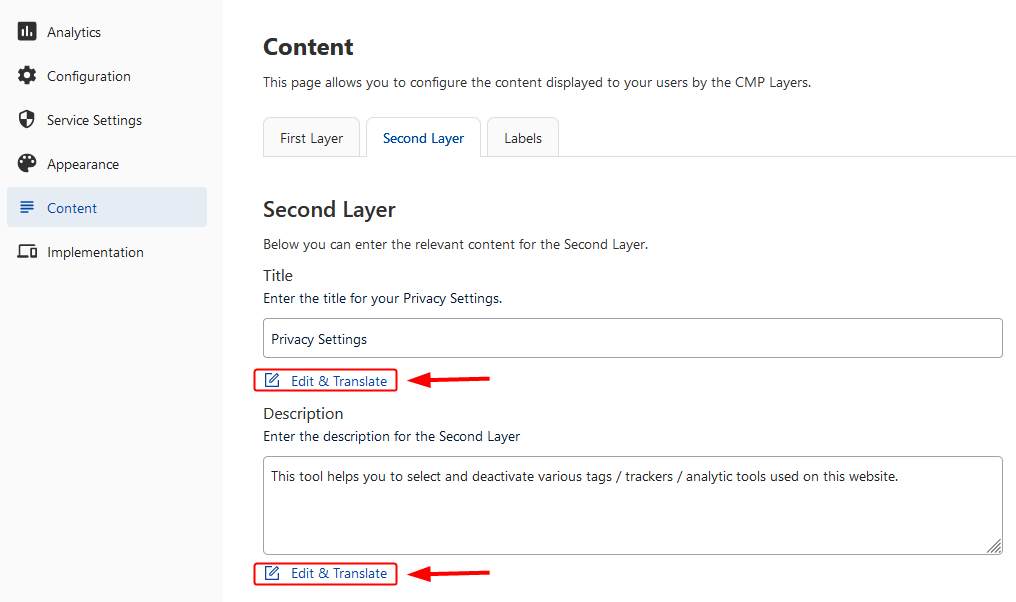Click the Implementation devices icon
Screen dimensions: 1016x602
(x=27, y=251)
